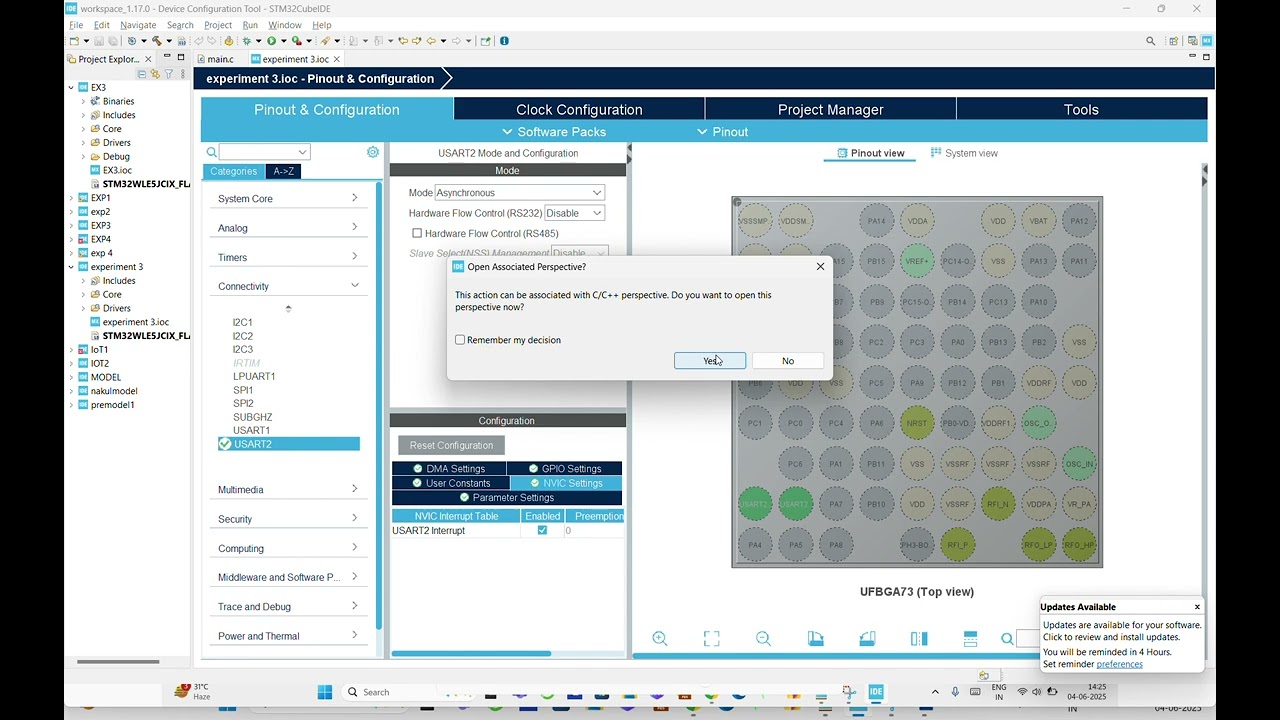Screen dimensions: 1280x720
Task: Select SUBGHZ in Connectivity list
Action: (252, 417)
